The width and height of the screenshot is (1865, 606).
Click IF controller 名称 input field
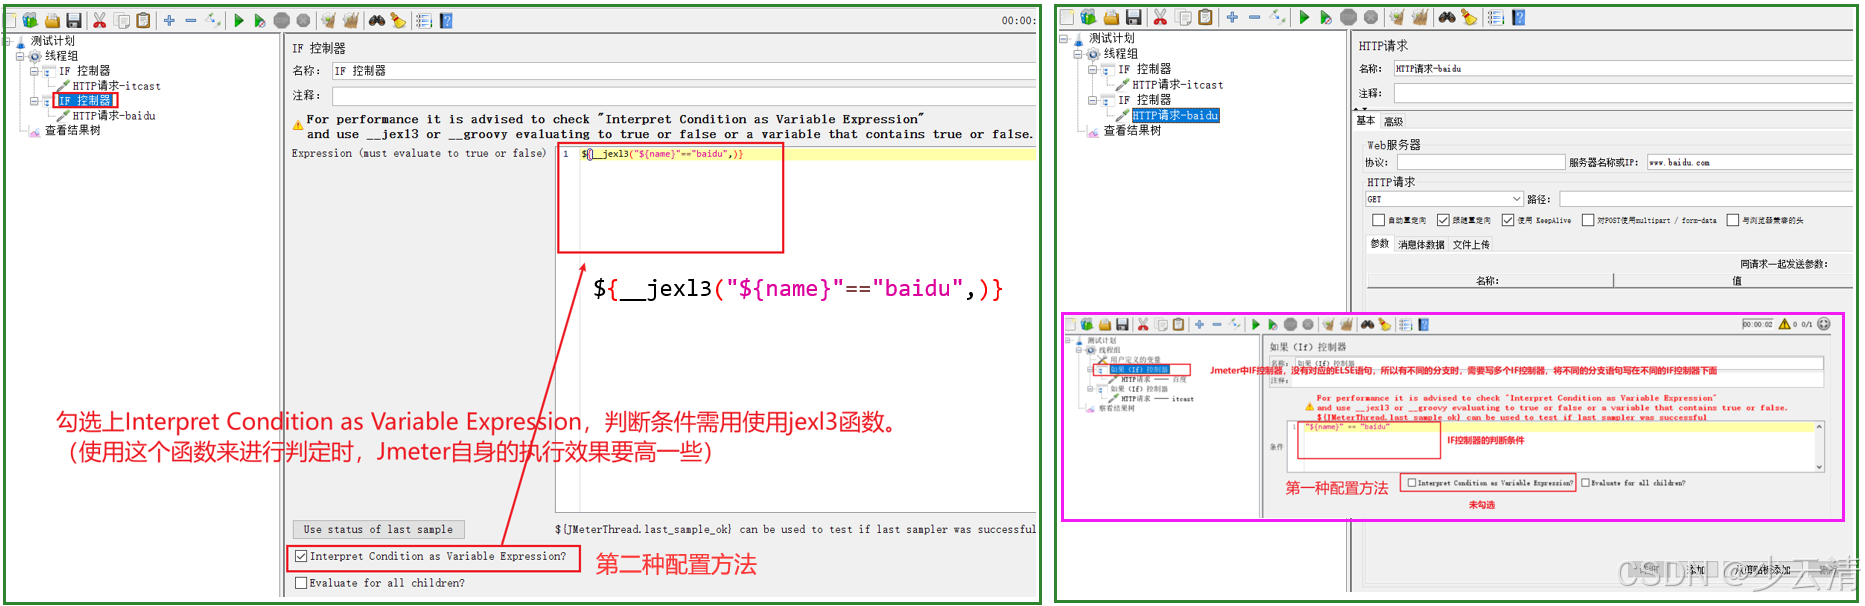[x=684, y=71]
